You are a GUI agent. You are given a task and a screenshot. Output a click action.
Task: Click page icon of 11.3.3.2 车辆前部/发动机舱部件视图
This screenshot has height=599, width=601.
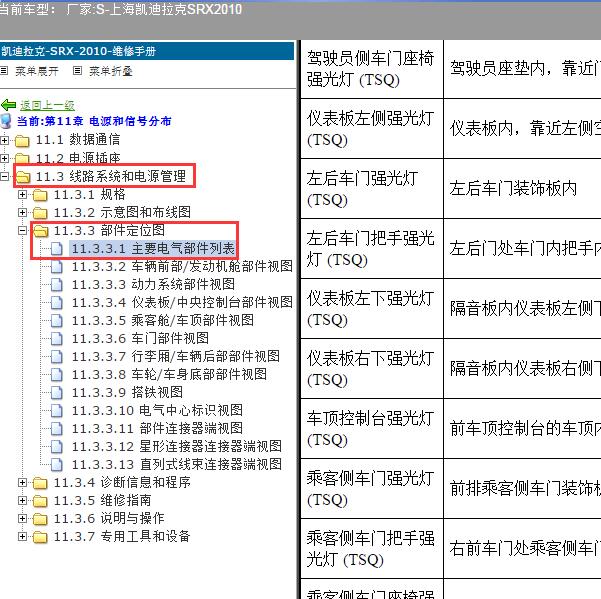(57, 267)
